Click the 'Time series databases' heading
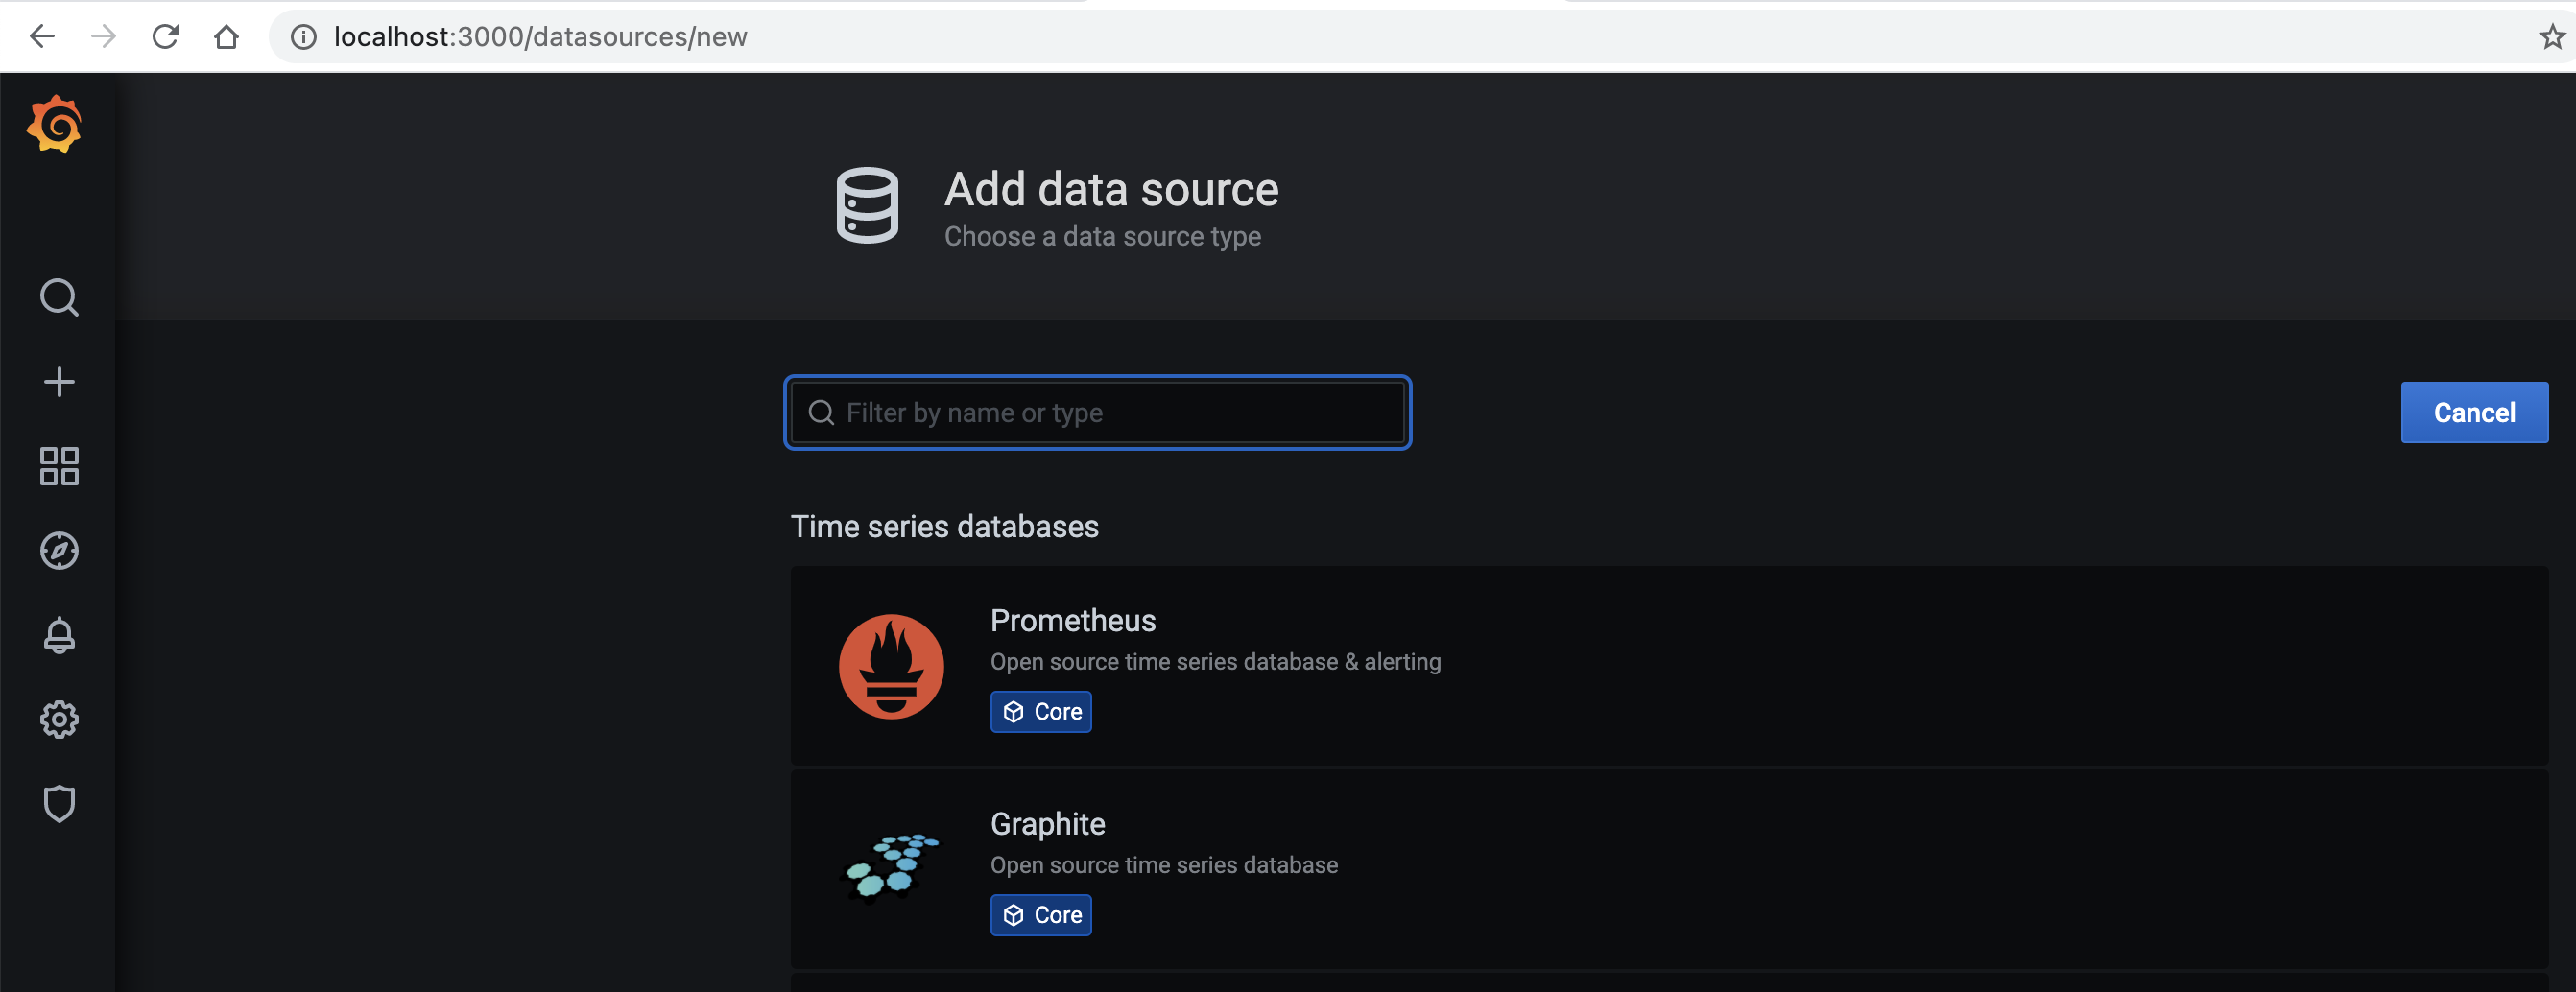2576x992 pixels. (944, 527)
